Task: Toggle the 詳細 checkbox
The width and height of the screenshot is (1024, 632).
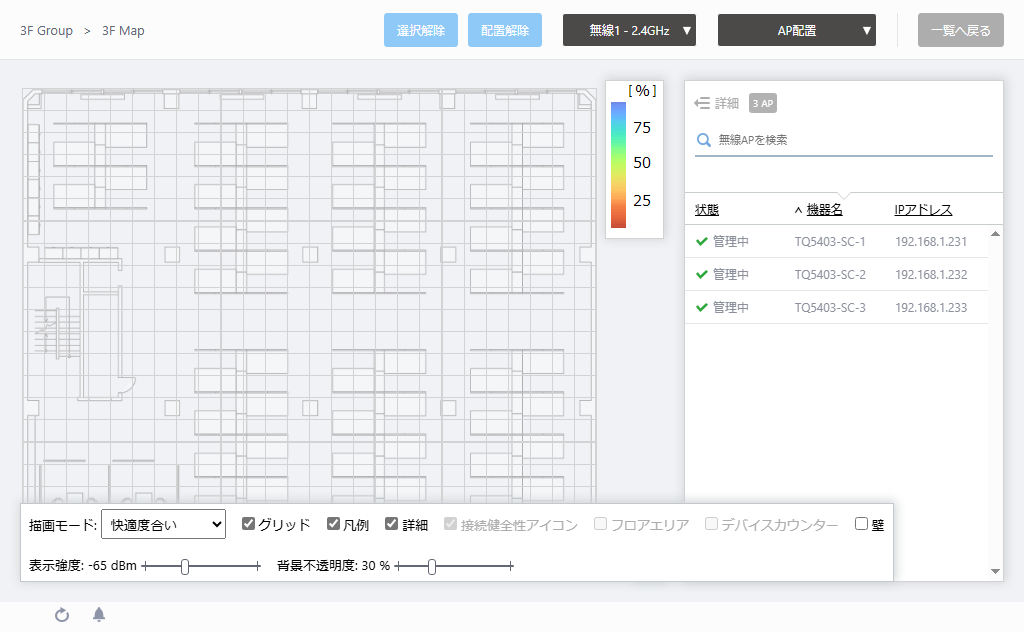Action: 391,524
